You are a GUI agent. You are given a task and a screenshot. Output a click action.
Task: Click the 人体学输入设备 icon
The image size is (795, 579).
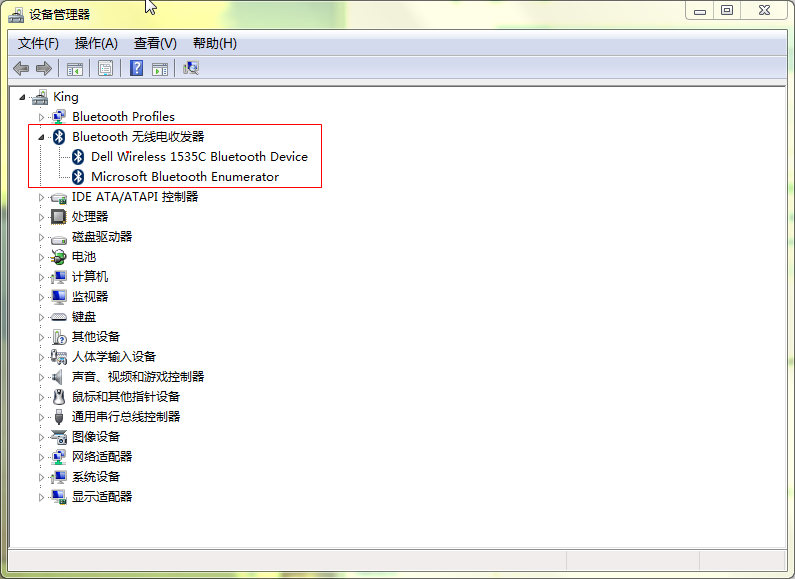58,357
